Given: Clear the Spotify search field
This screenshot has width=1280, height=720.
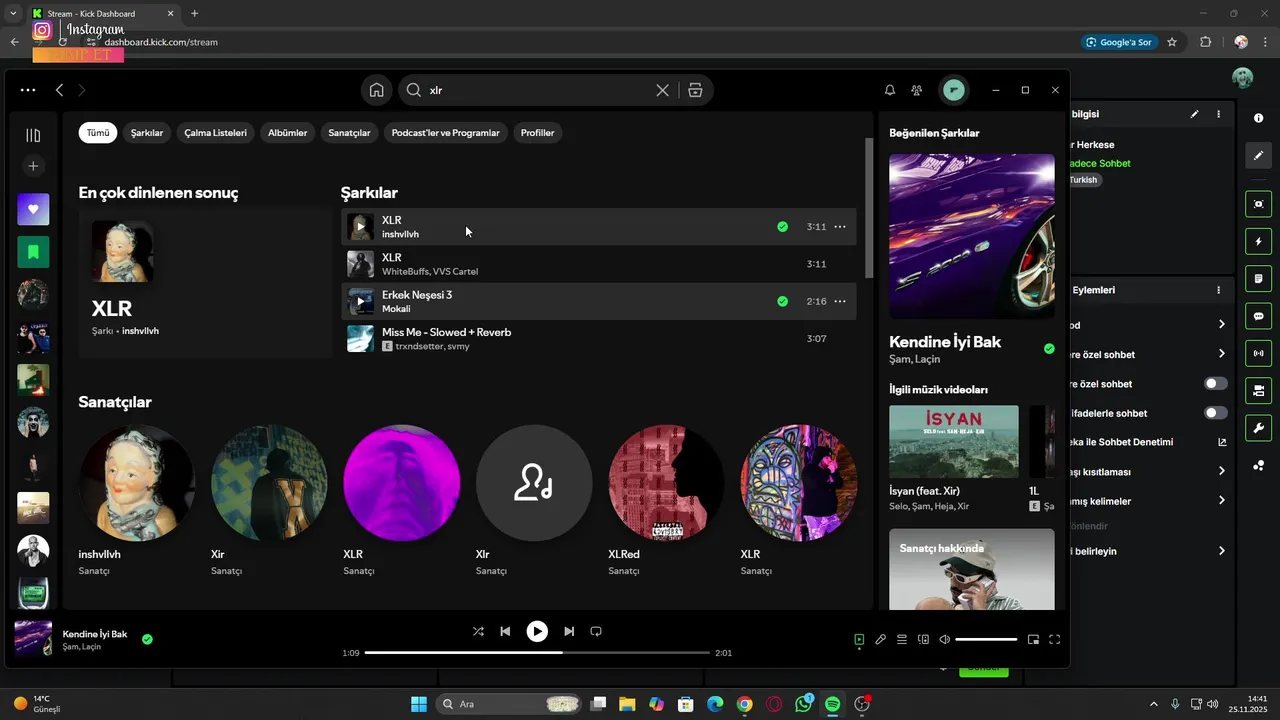Looking at the screenshot, I should coord(662,90).
